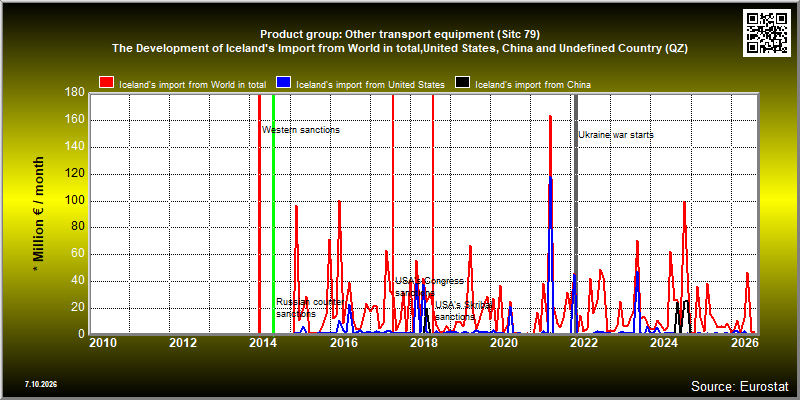Viewport: 800px width, 400px height.
Task: Click the QR code image
Action: click(767, 33)
